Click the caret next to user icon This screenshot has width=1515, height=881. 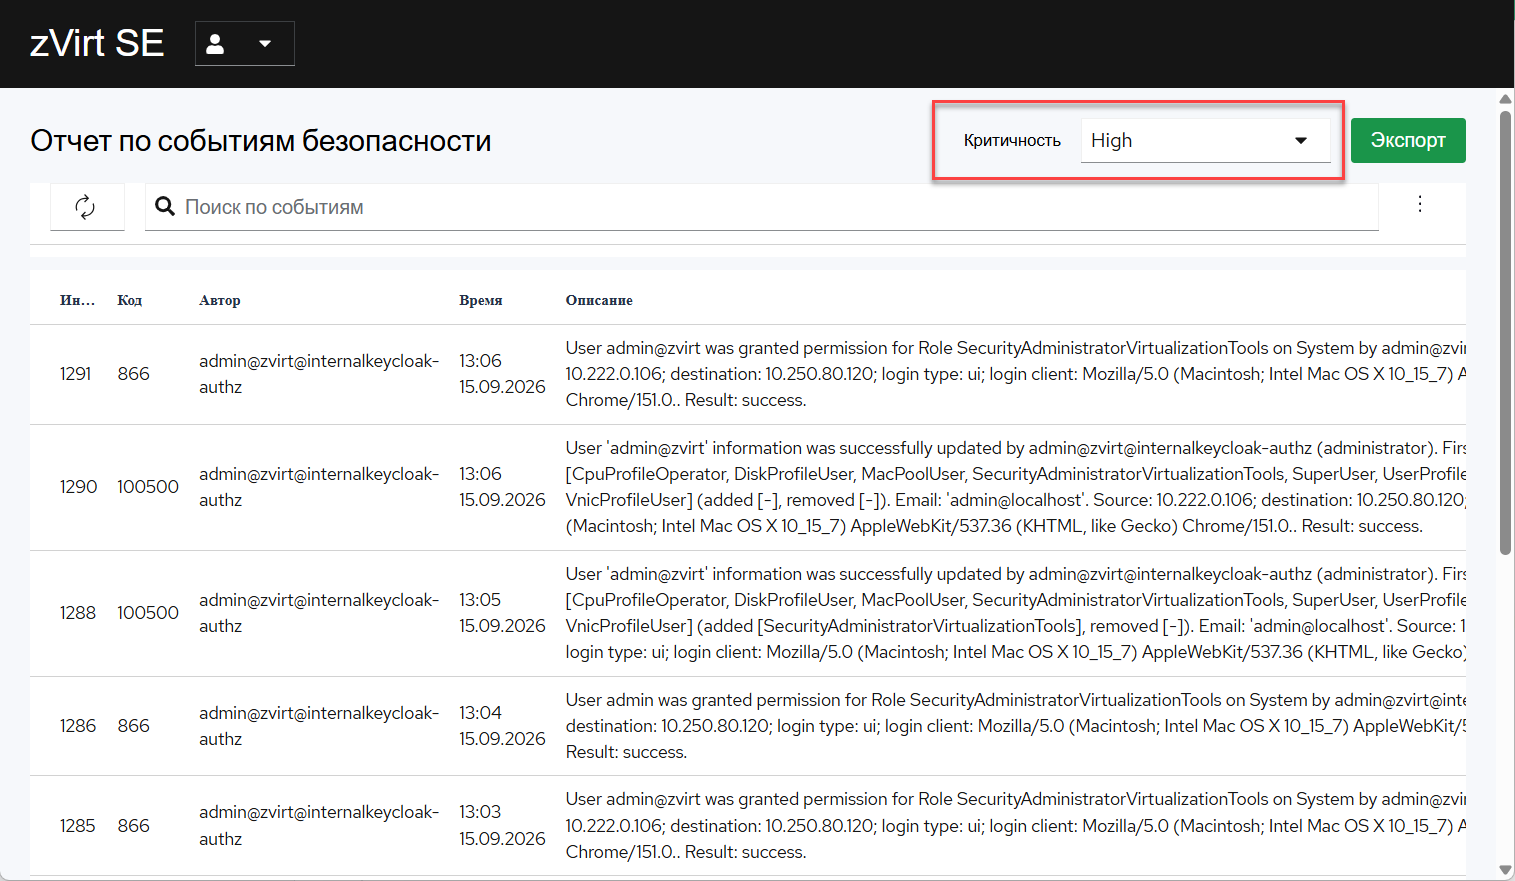(265, 44)
